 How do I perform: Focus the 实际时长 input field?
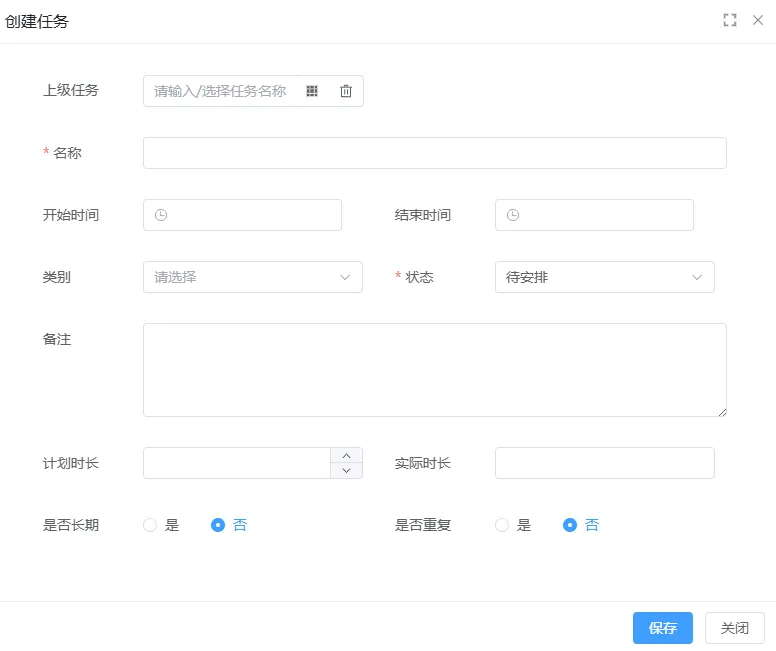pos(604,463)
